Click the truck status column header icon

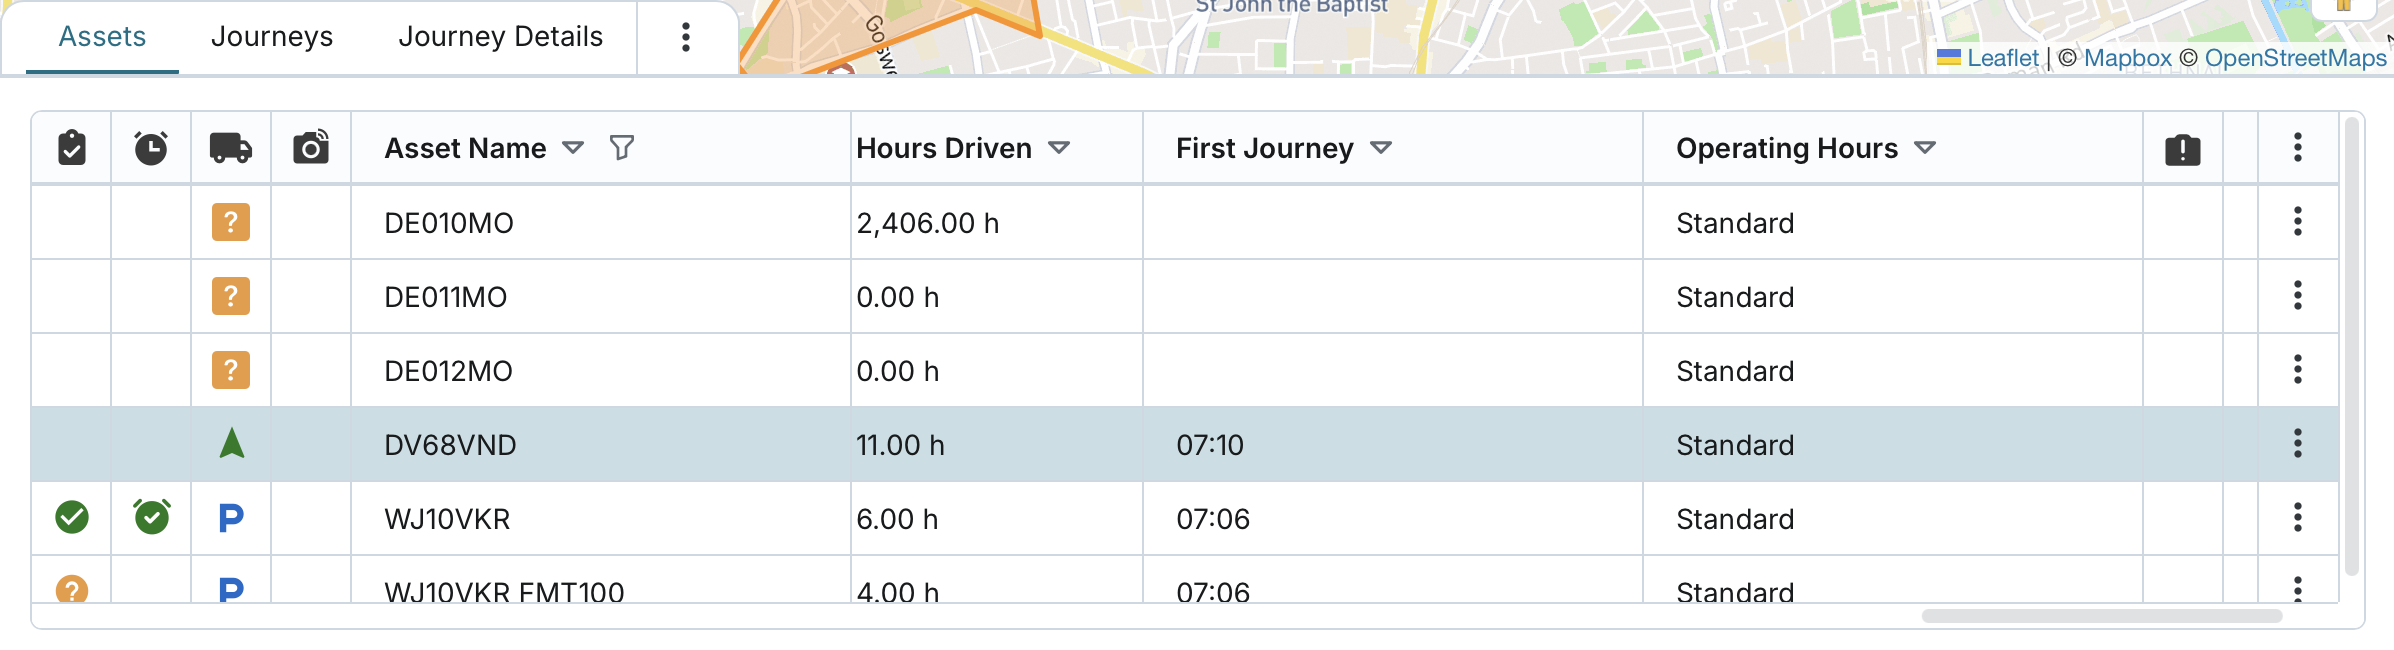[x=231, y=148]
